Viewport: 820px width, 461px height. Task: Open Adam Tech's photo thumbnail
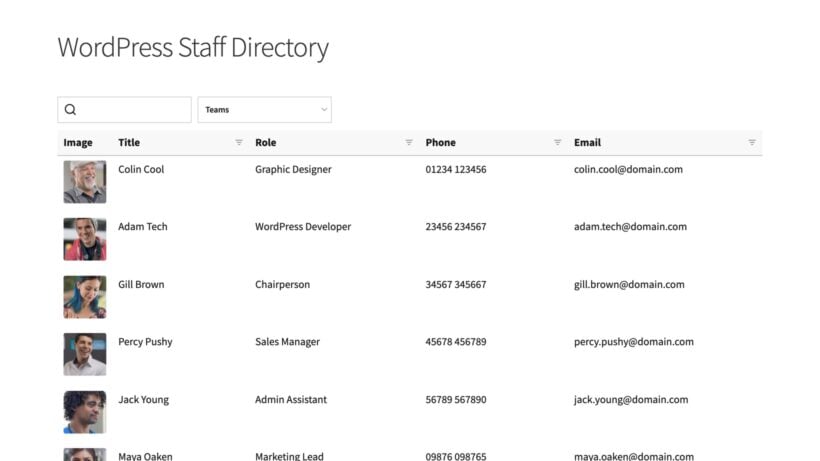(x=85, y=239)
